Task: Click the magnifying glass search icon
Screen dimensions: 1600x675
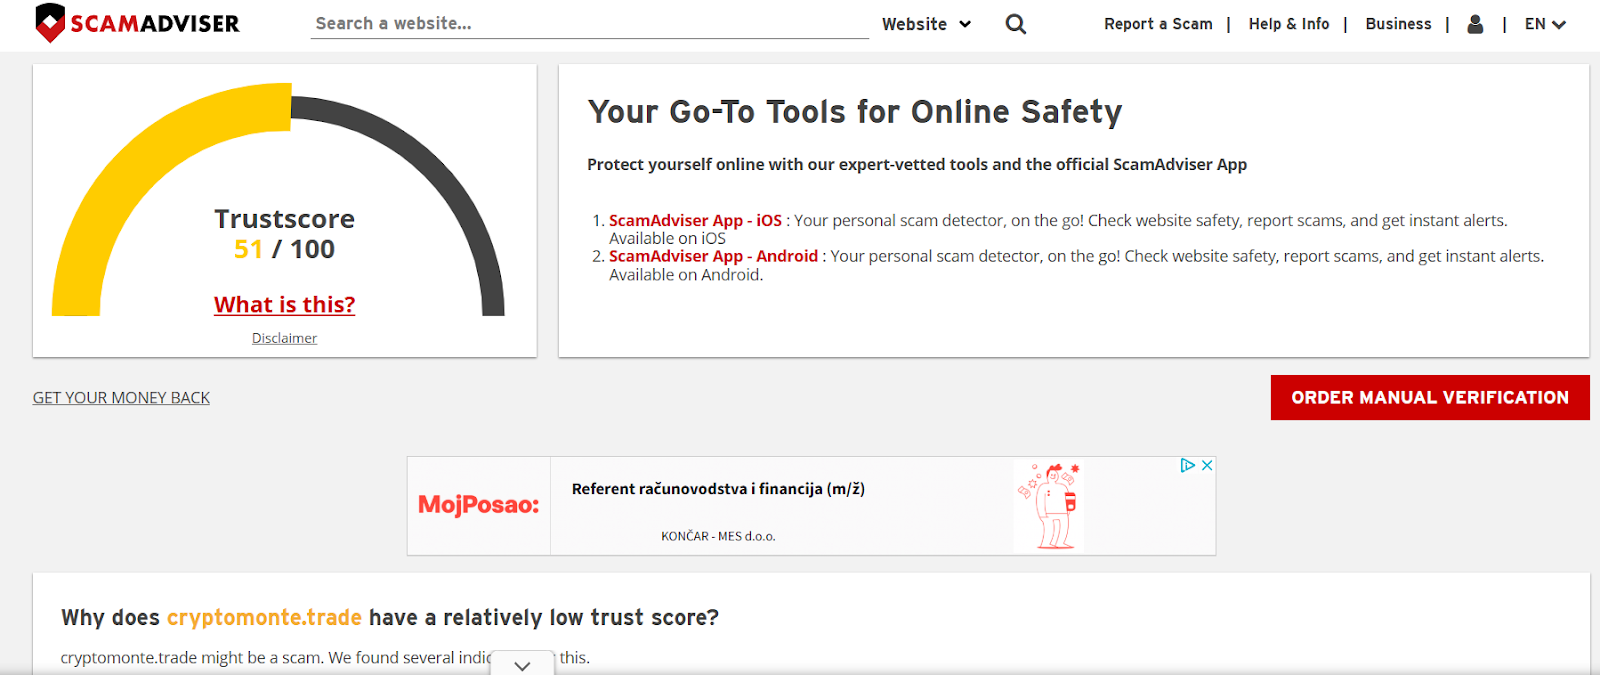Action: click(1016, 24)
